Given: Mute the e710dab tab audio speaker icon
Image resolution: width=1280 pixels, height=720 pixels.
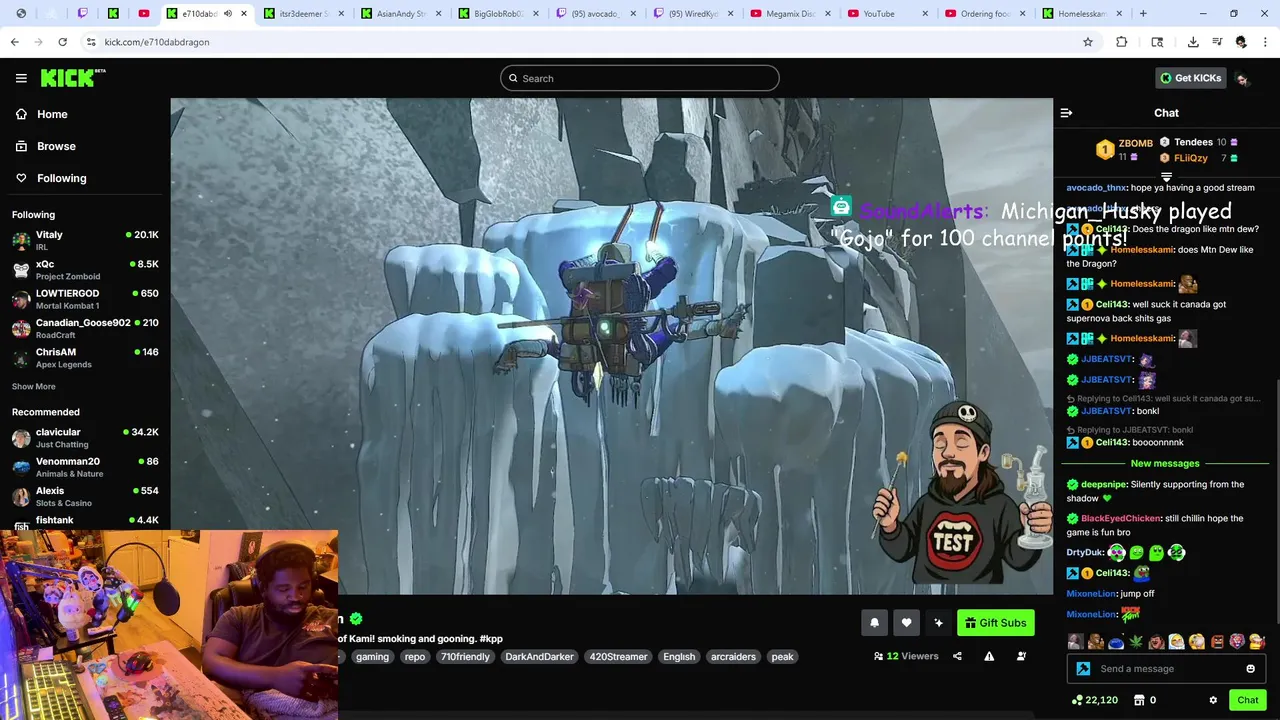Looking at the screenshot, I should click(228, 14).
